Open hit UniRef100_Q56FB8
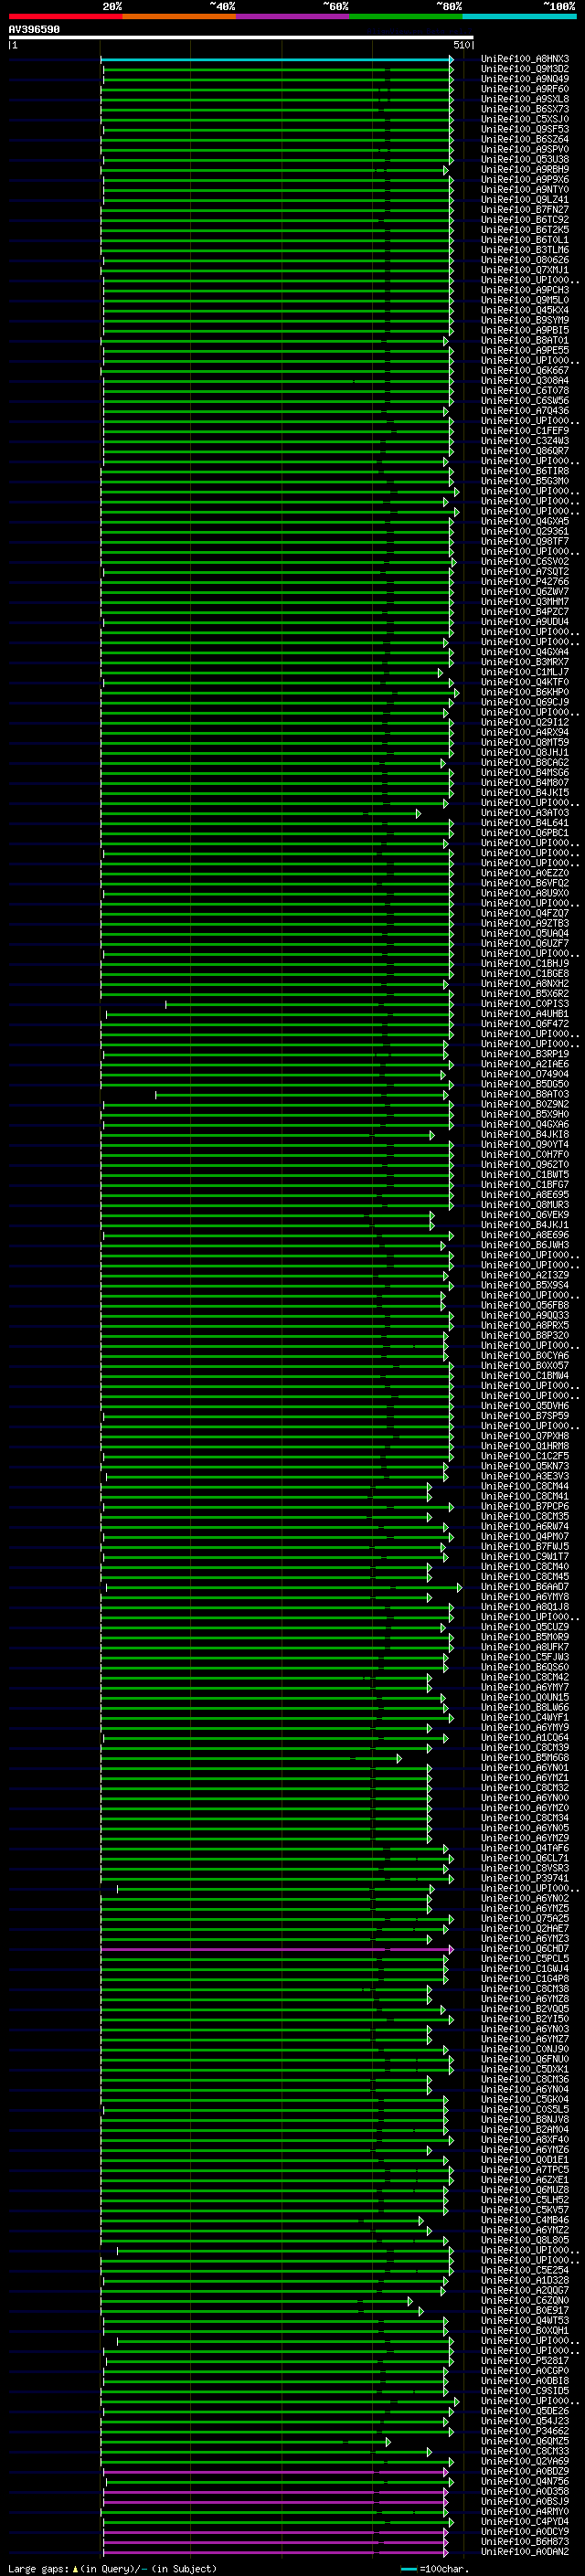The height and width of the screenshot is (2576, 585). 525,1306
